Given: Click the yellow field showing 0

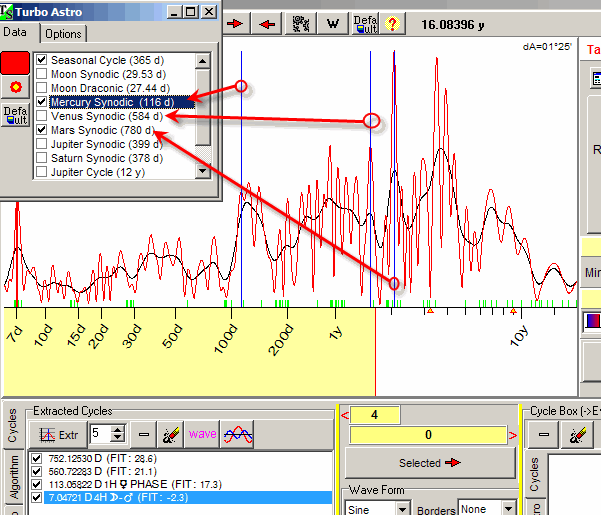Looking at the screenshot, I should [428, 435].
